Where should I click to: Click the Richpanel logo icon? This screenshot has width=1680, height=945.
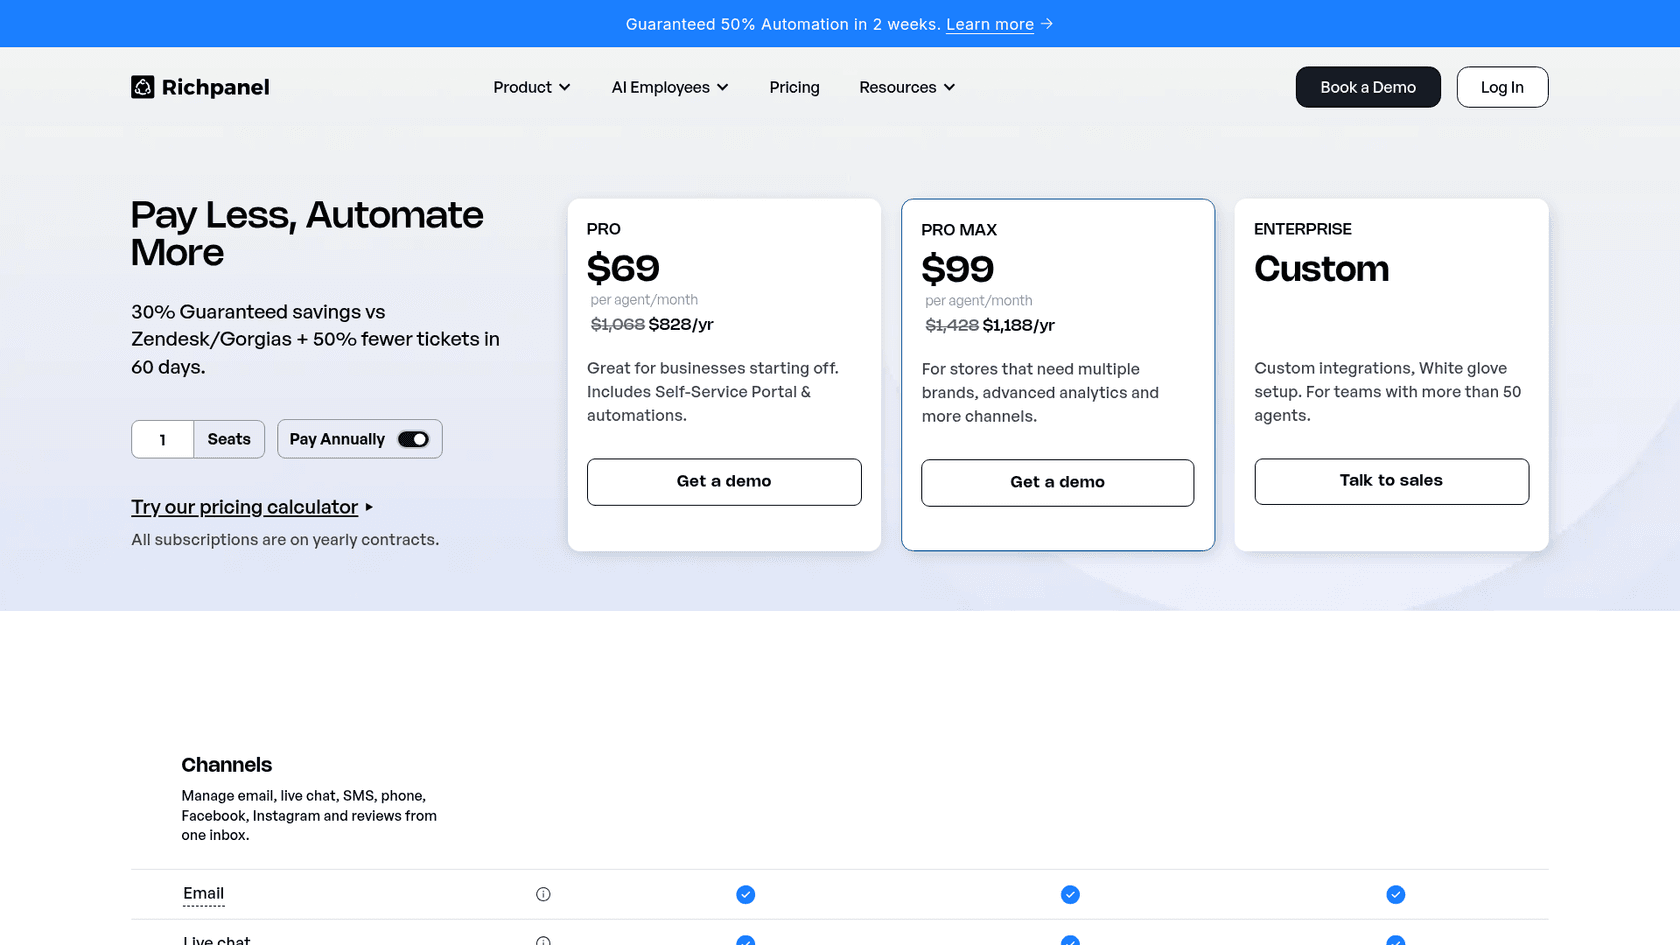coord(143,87)
